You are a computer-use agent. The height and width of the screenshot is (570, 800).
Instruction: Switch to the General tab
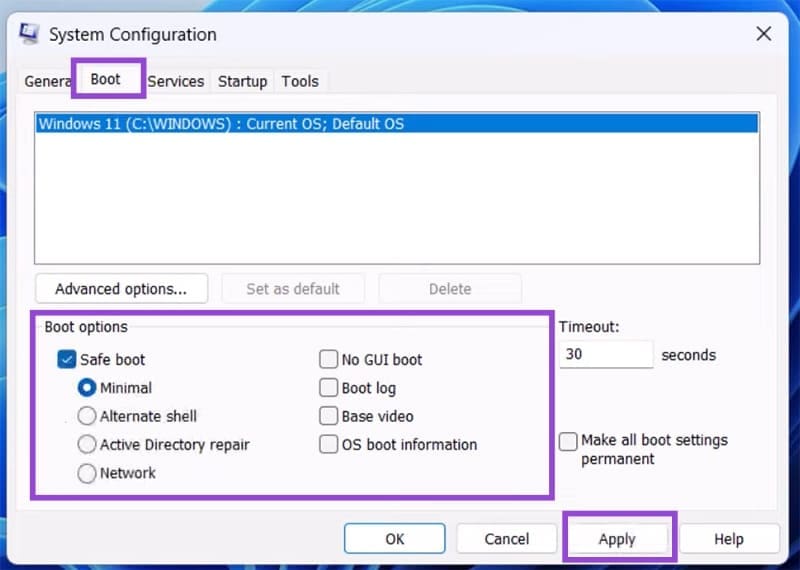[47, 81]
